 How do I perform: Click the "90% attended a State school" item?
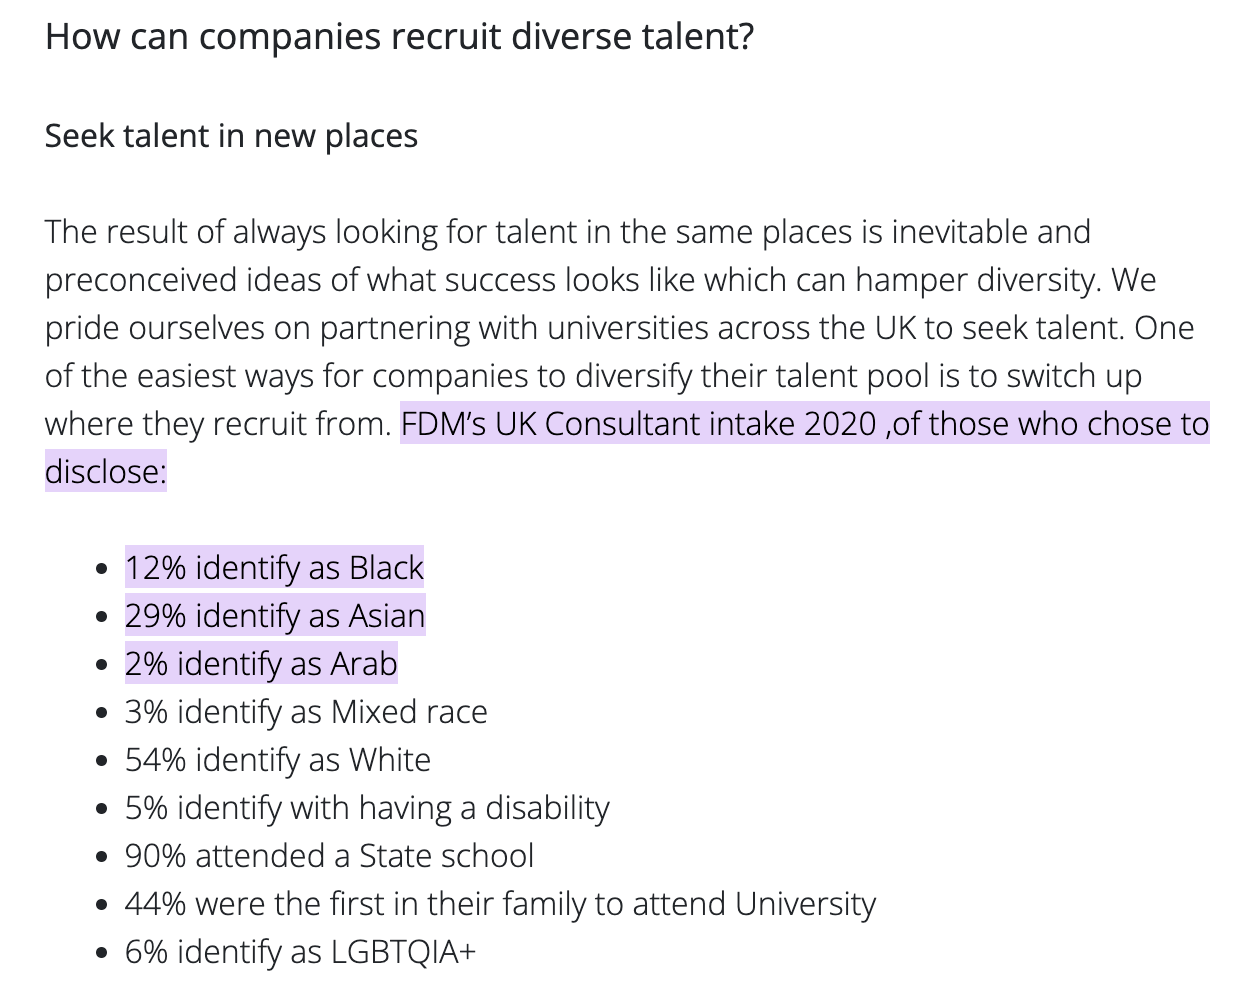click(x=329, y=856)
